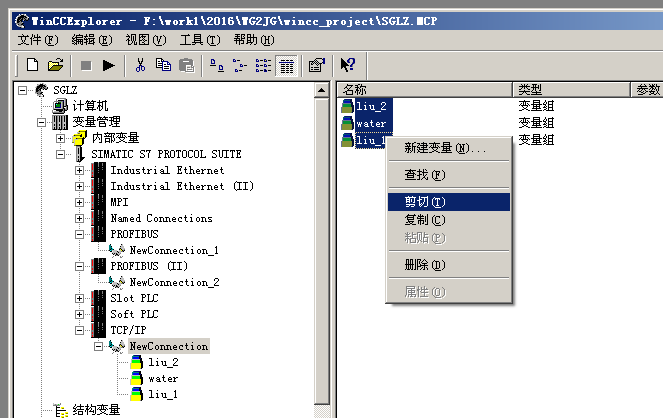Open the 工具(T) menu

200,40
